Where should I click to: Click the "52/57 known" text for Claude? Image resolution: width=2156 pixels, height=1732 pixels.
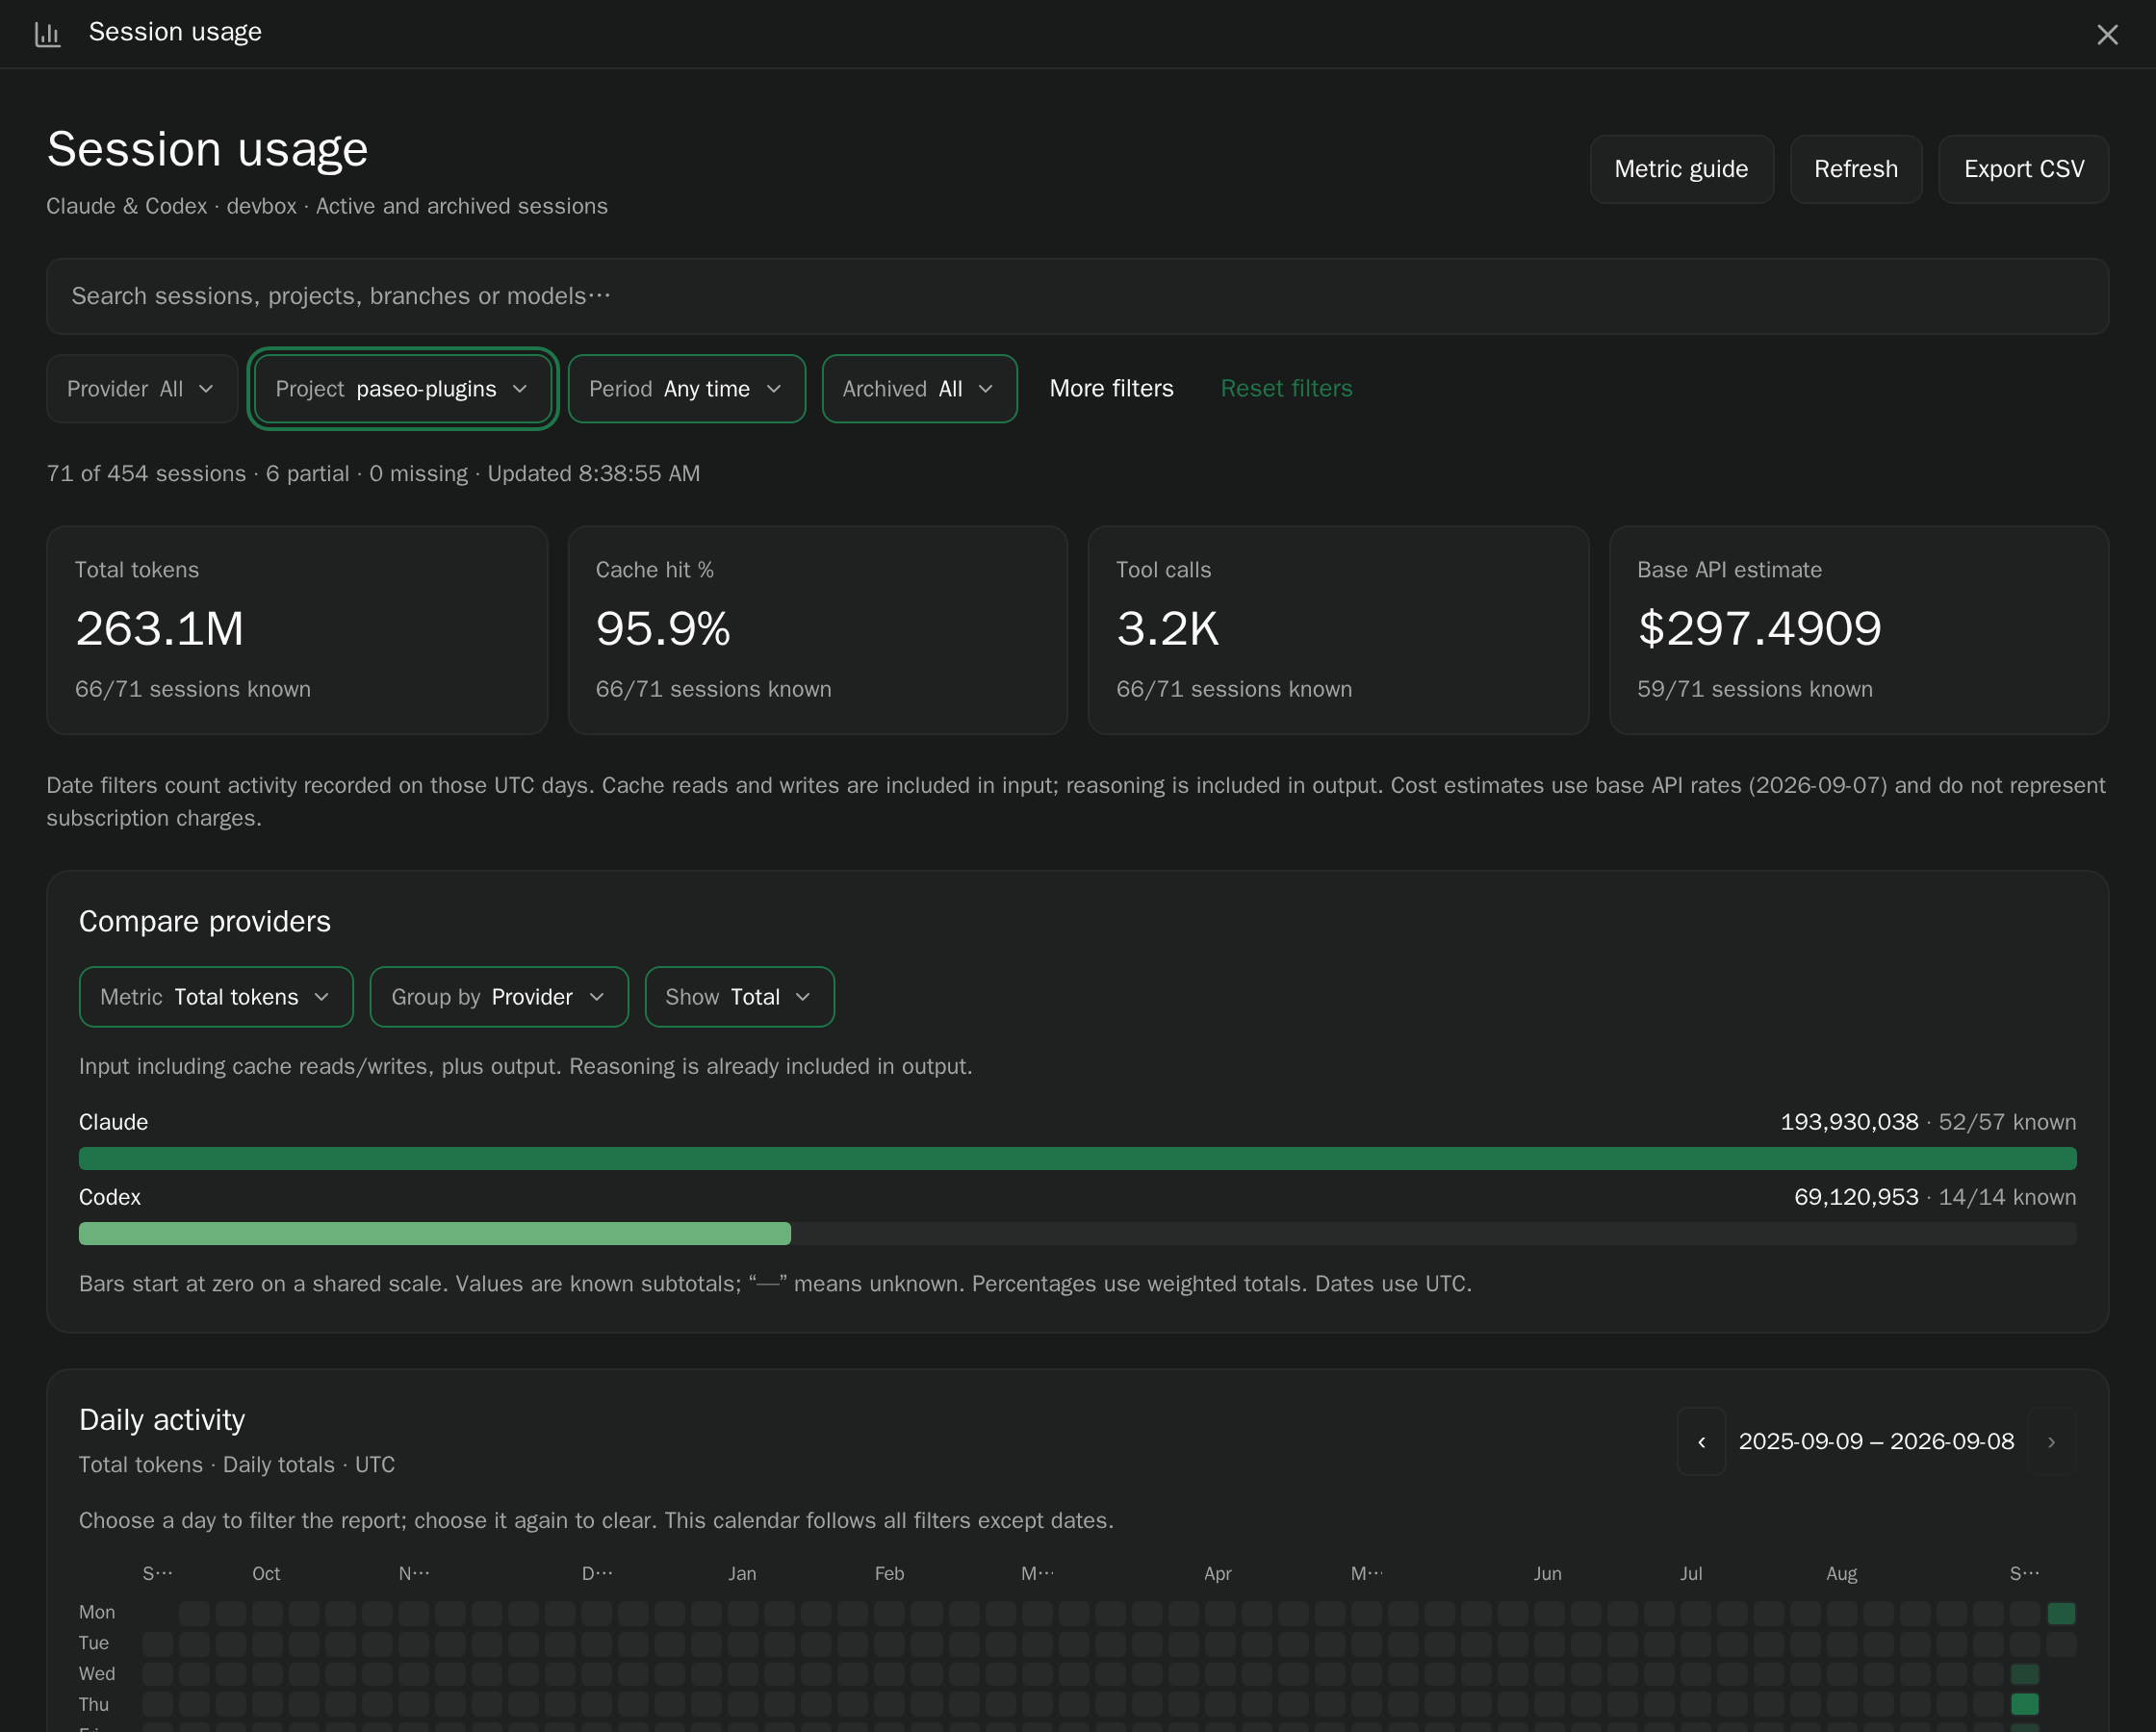click(2007, 1122)
